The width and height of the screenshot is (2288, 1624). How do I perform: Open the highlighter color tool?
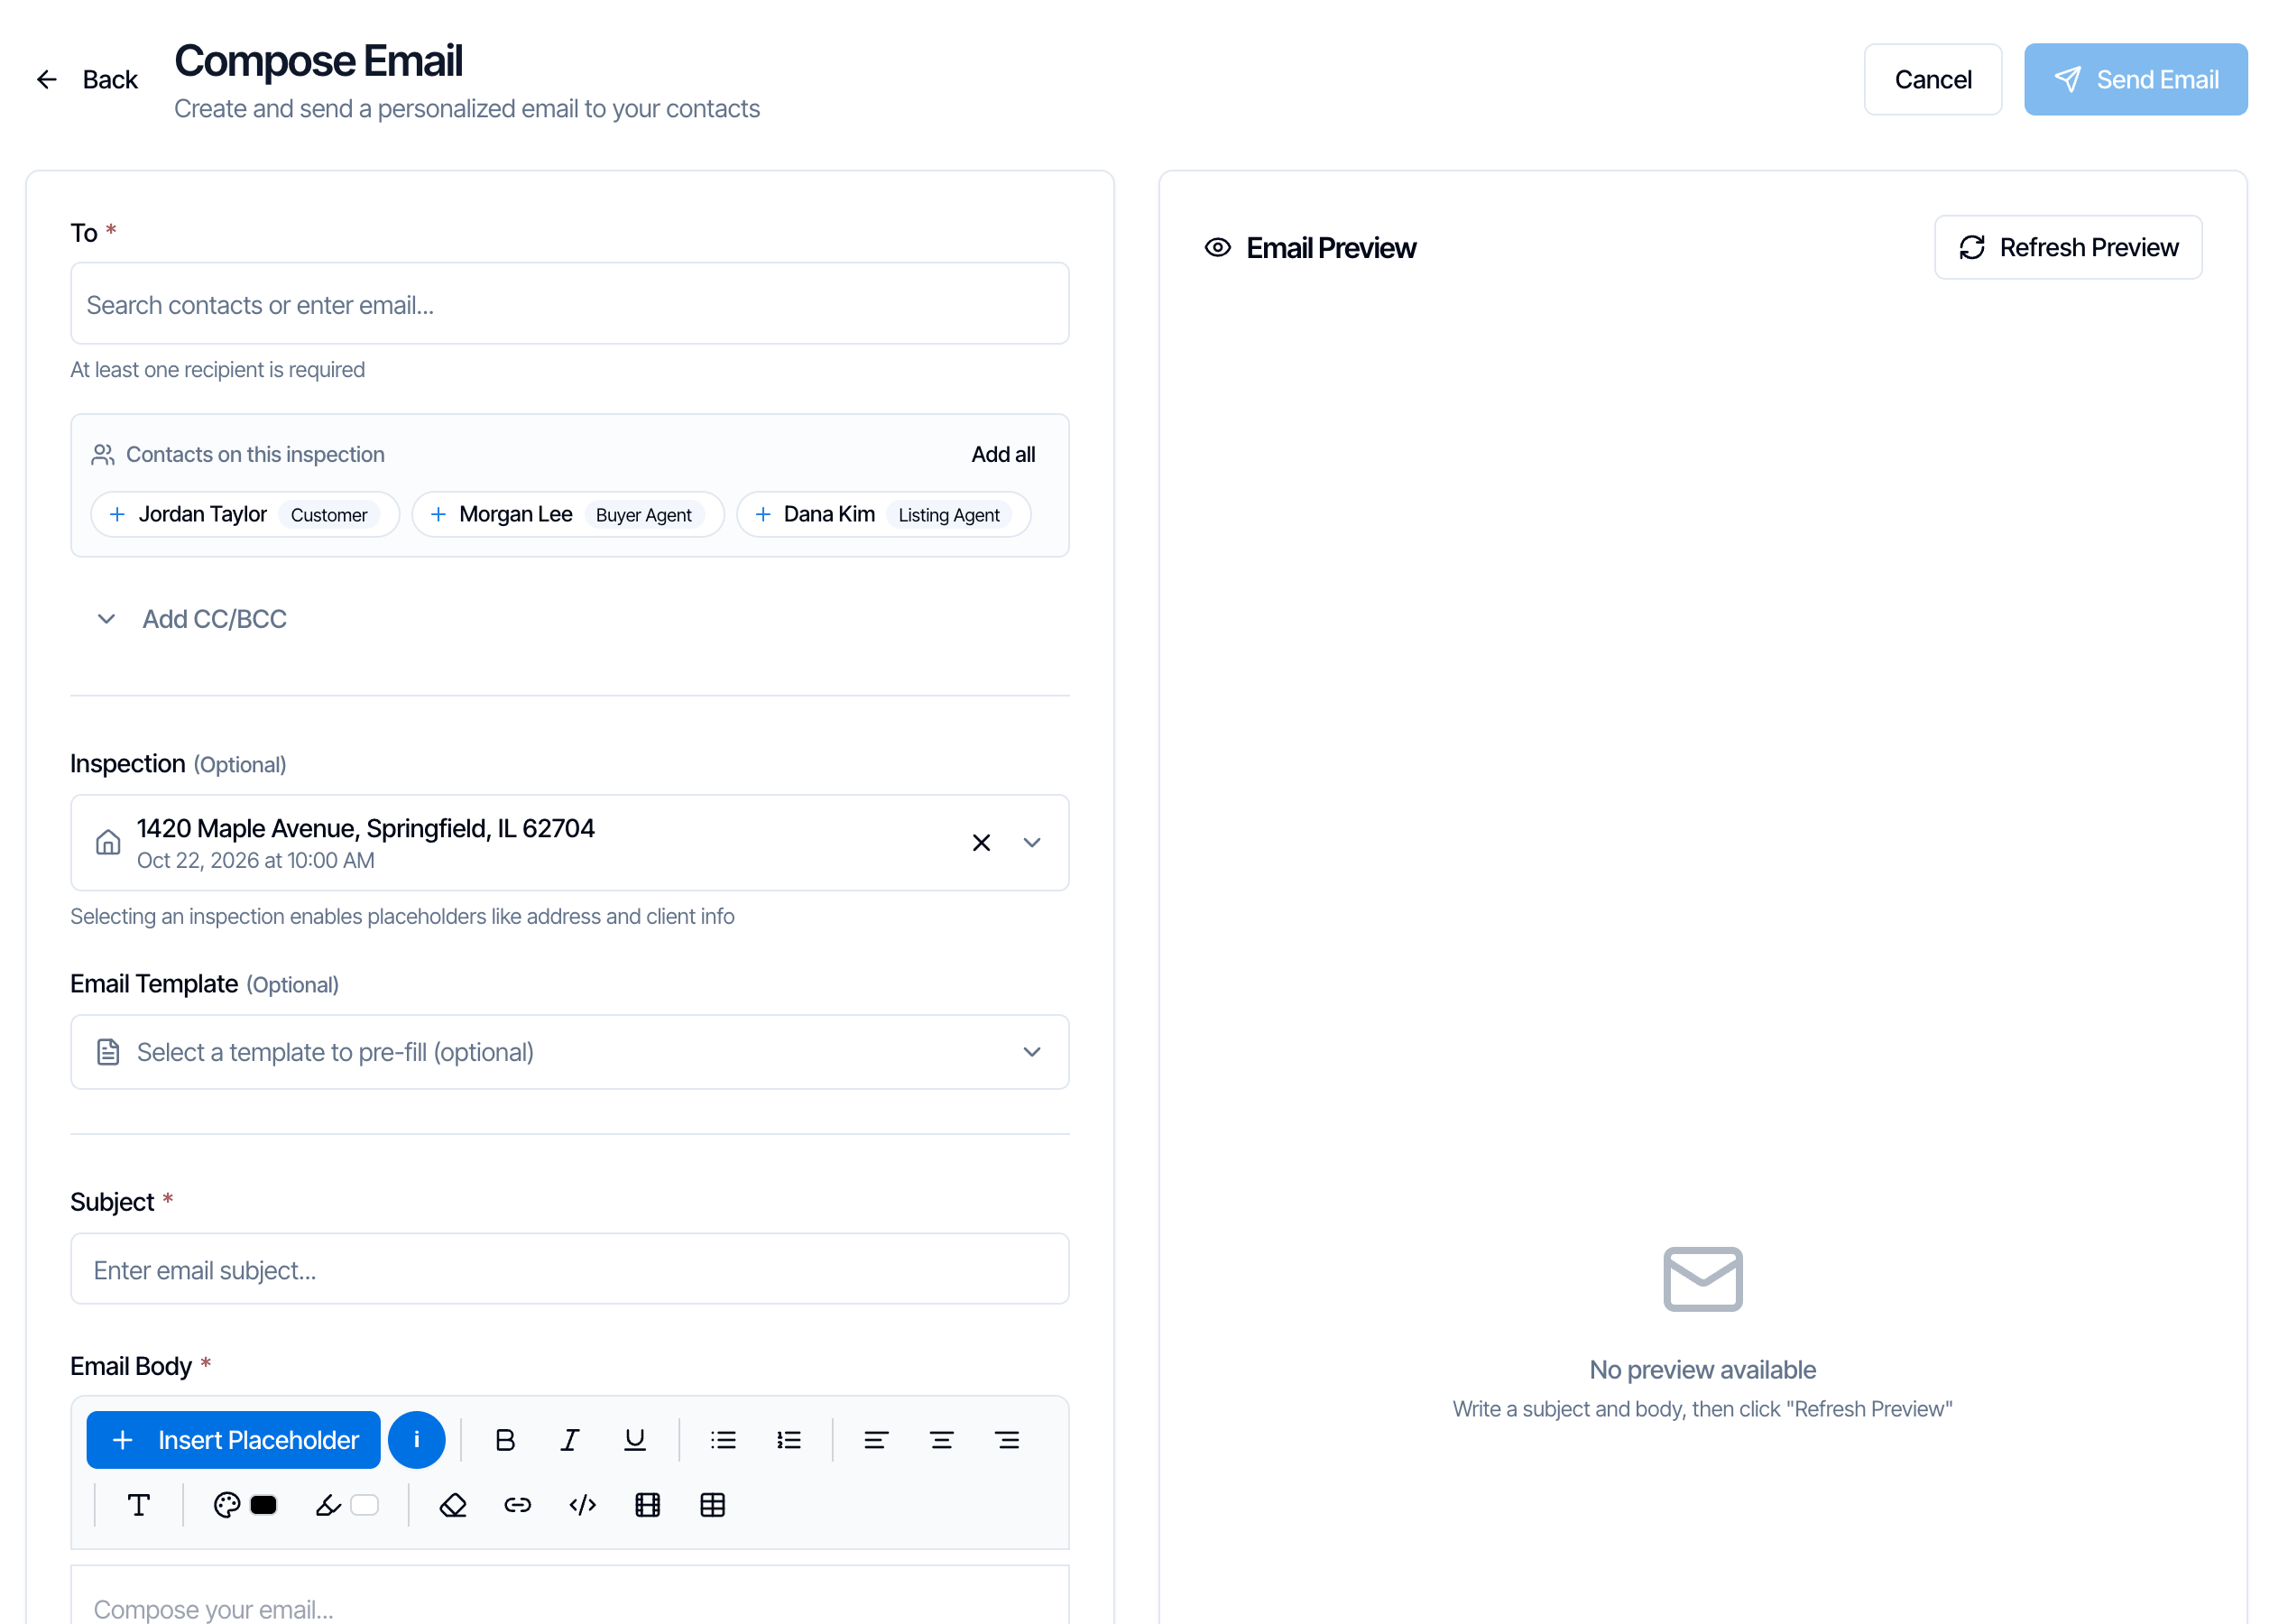pyautogui.click(x=328, y=1505)
